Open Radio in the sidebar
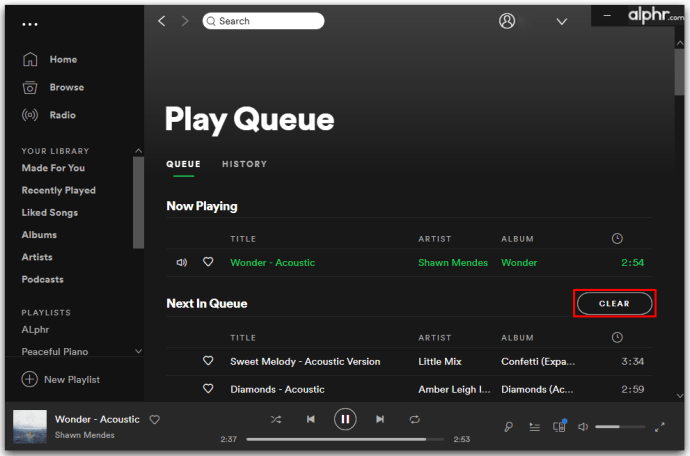Screen dimensions: 690x456 (62, 115)
